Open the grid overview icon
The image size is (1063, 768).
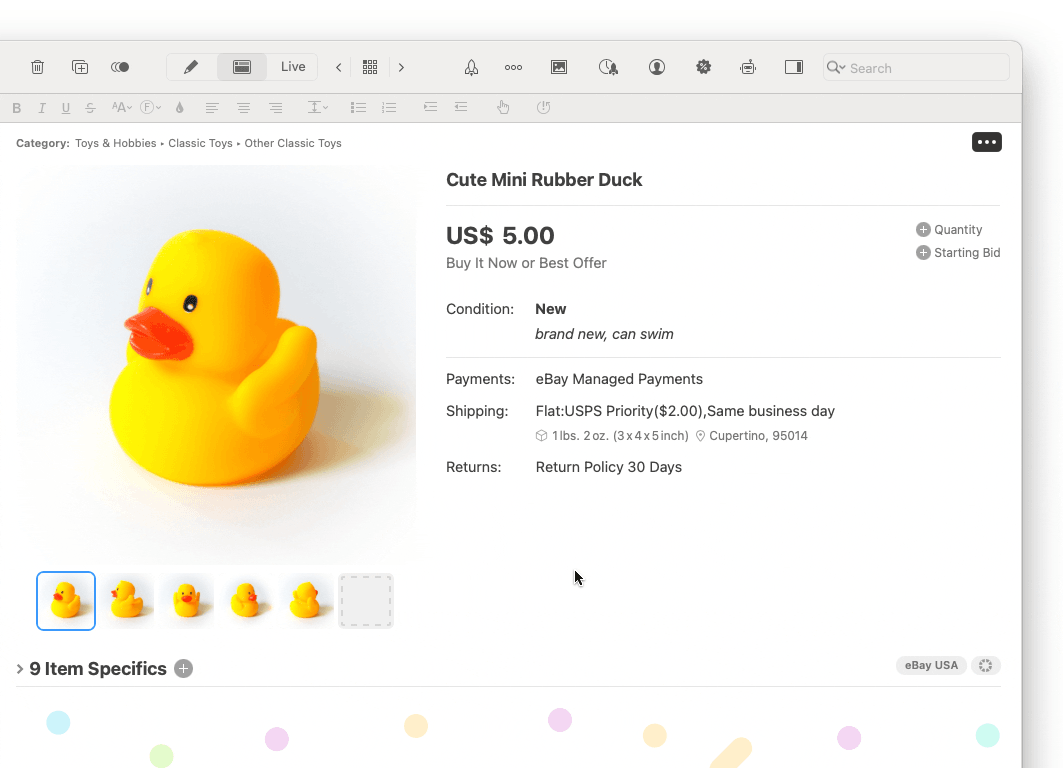coord(370,67)
